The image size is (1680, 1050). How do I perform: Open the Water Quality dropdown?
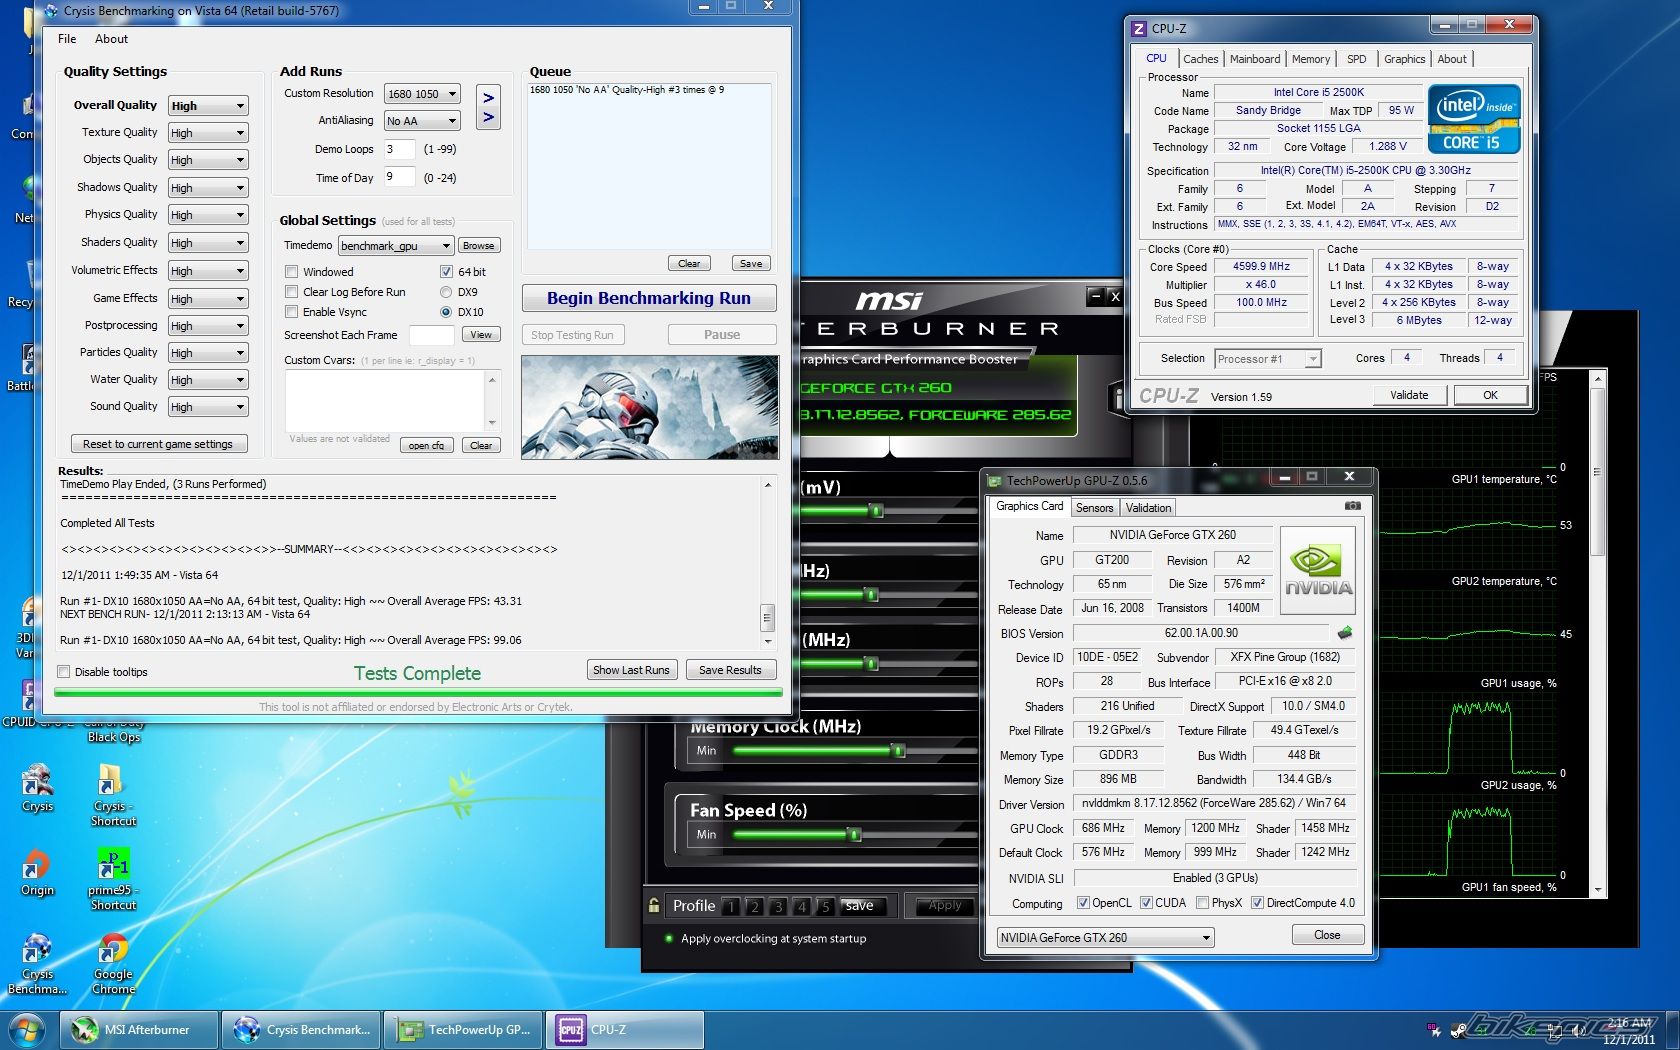click(208, 379)
